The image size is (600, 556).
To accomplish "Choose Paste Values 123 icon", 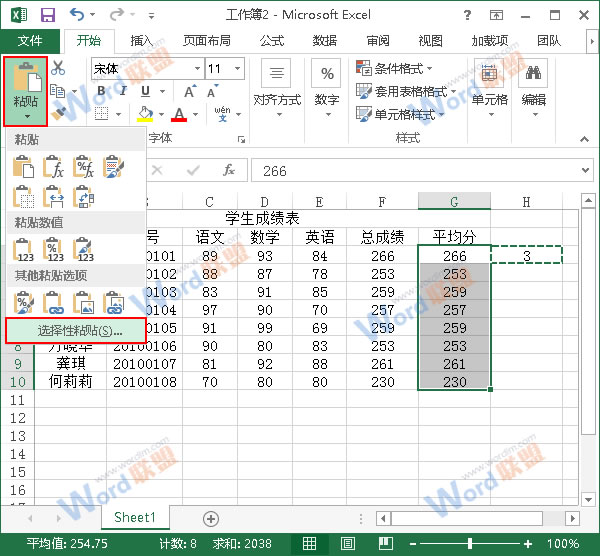I will click(23, 249).
